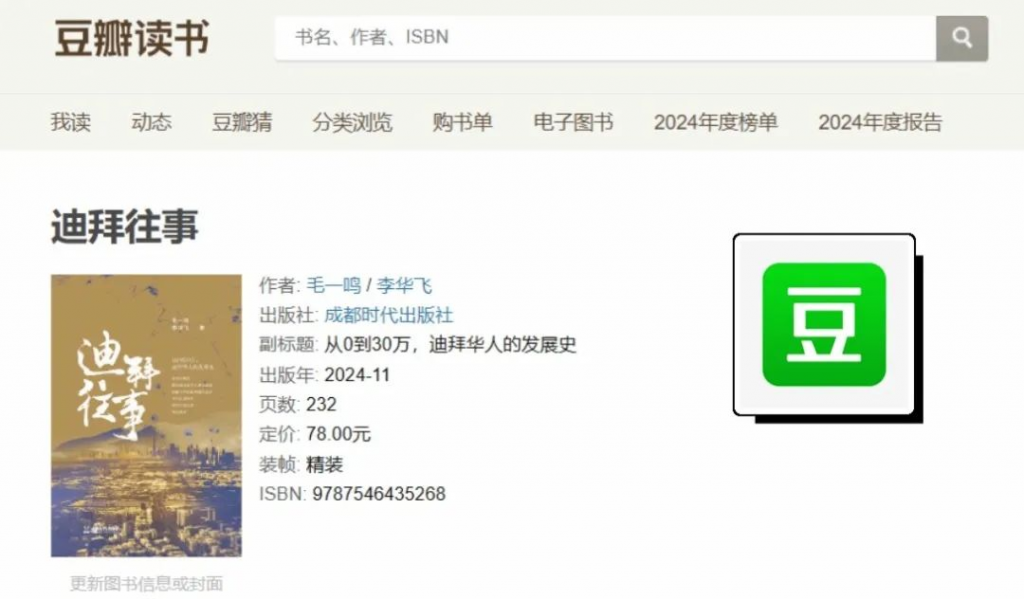Click the ISBN number 9787546435268
Viewport: 1024px width, 599px height.
pos(378,494)
